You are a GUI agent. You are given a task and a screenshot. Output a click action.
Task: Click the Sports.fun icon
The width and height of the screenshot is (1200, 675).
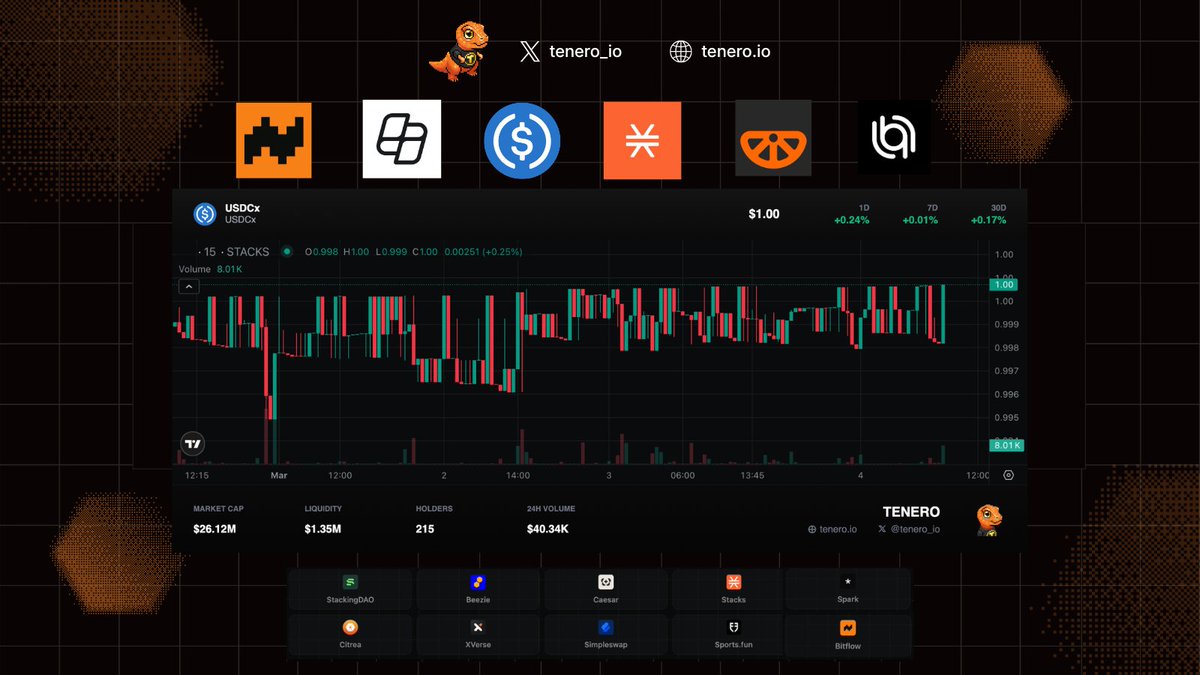pyautogui.click(x=733, y=627)
